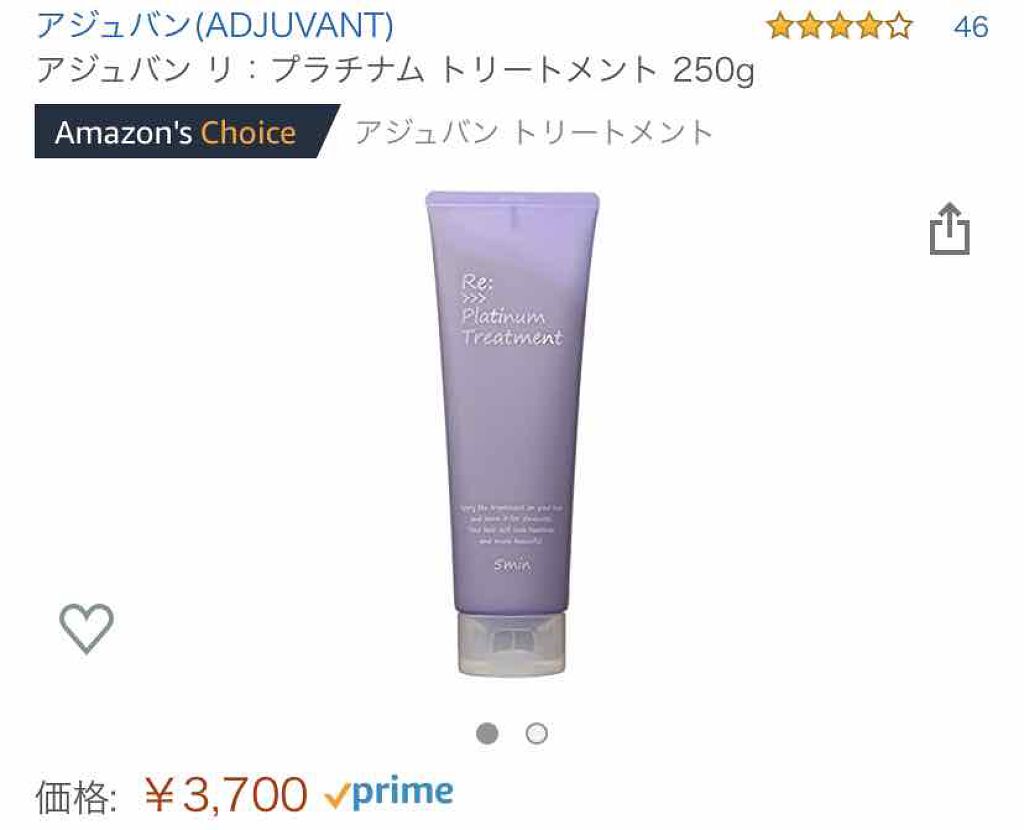
Task: Click the prime logo next to price
Action: tap(389, 793)
